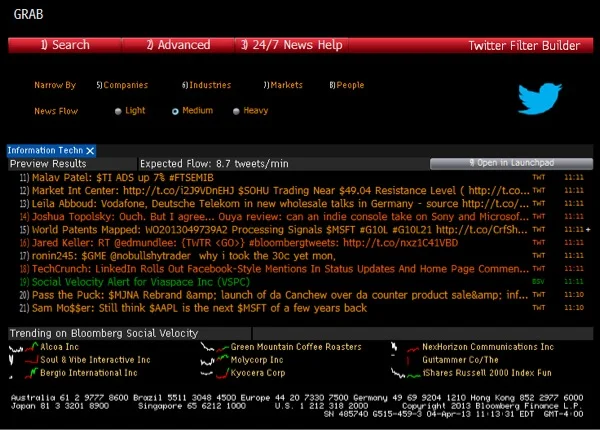Click Guitammer Co/The name
This screenshot has height=430, width=600.
coord(460,360)
